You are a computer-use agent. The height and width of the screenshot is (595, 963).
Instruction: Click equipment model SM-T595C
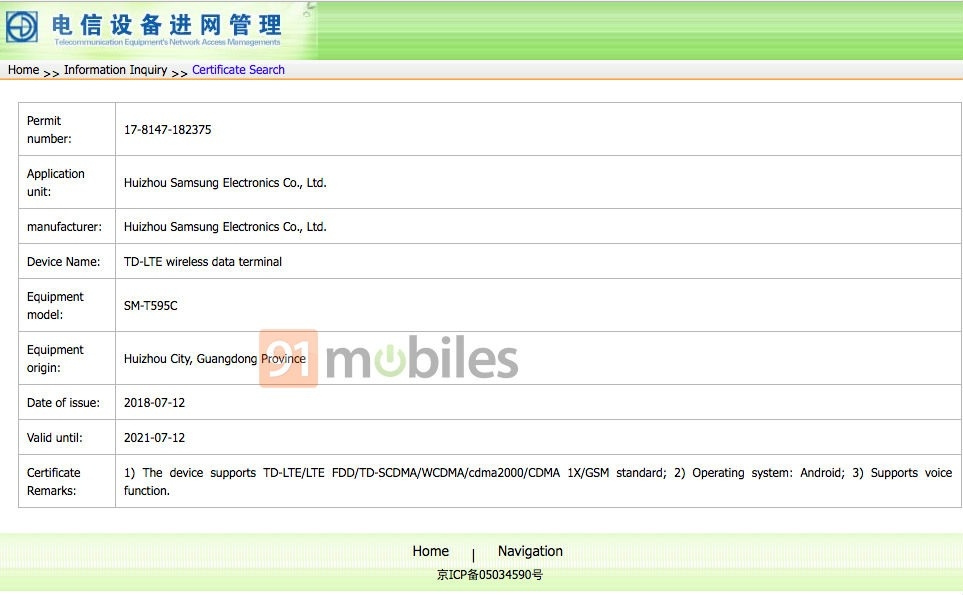[151, 306]
